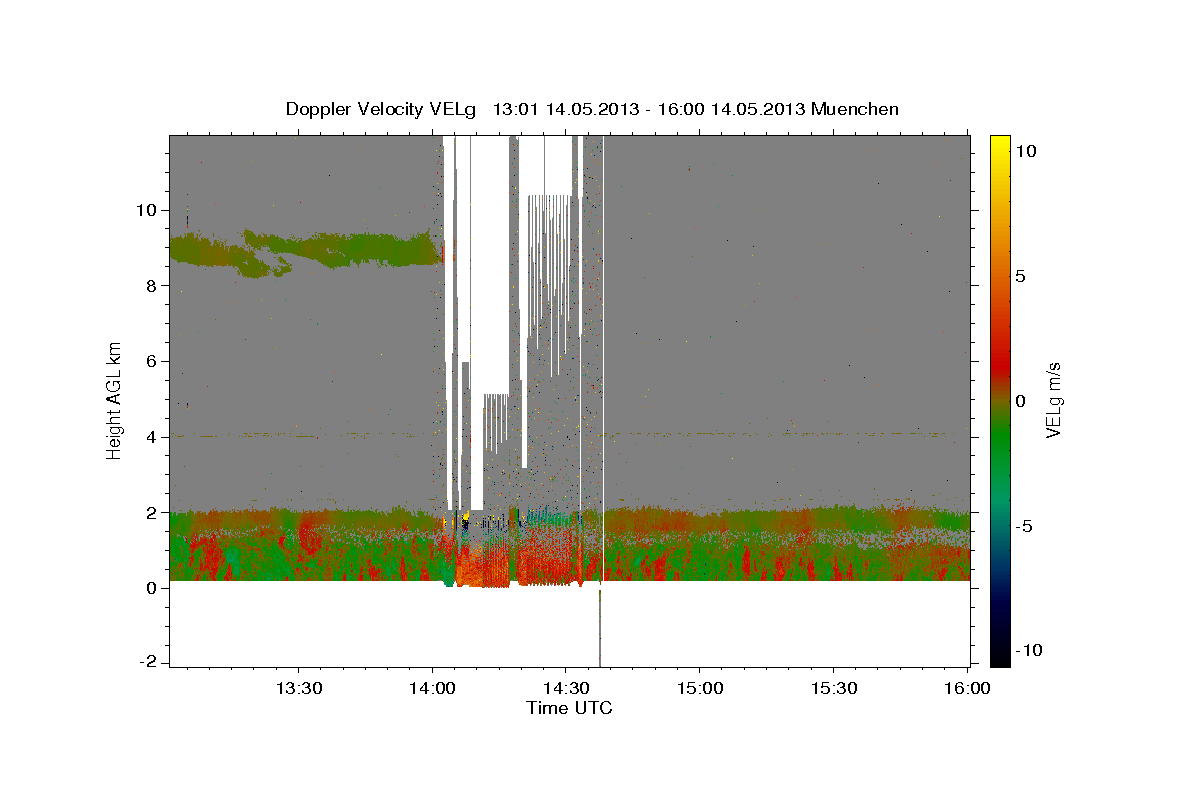Click the height axis label 0
The image size is (1200, 800).
pos(153,588)
